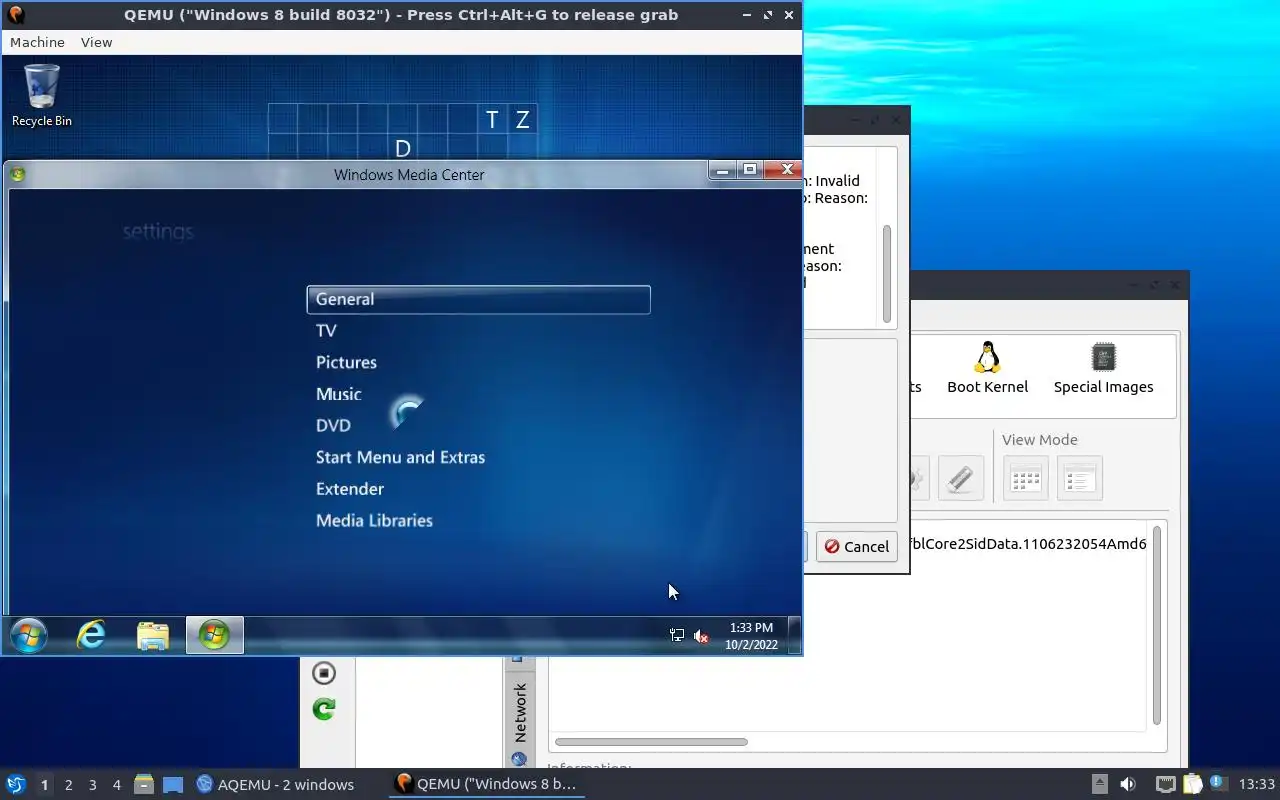Open the Extender settings entry
This screenshot has height=800, width=1280.
tap(350, 489)
